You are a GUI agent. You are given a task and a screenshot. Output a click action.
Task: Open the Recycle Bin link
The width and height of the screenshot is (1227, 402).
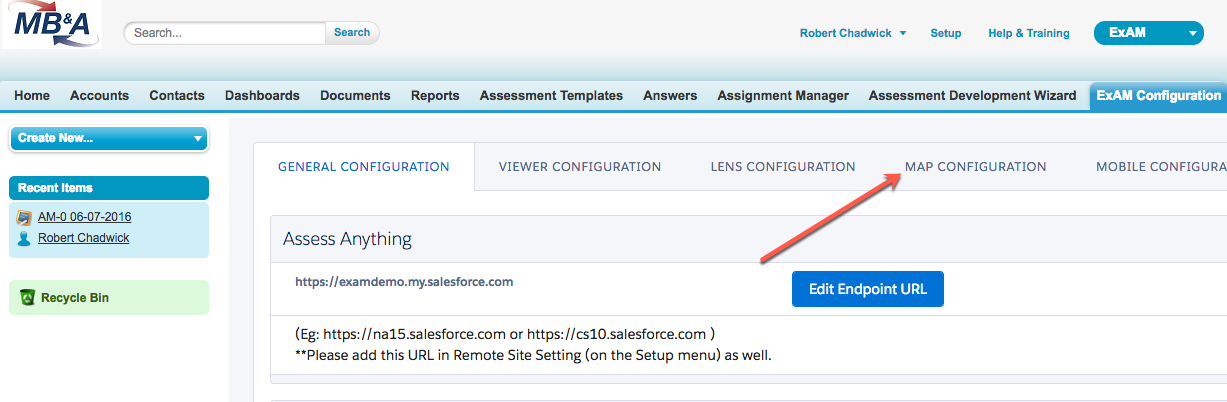[75, 298]
